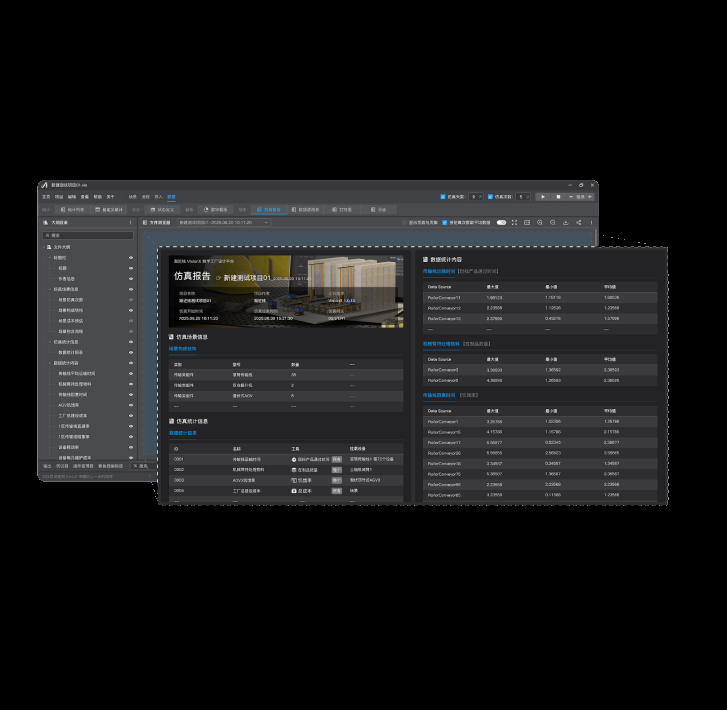Open the 甘特图 toolbar tab
The image size is (727, 710).
pos(342,210)
